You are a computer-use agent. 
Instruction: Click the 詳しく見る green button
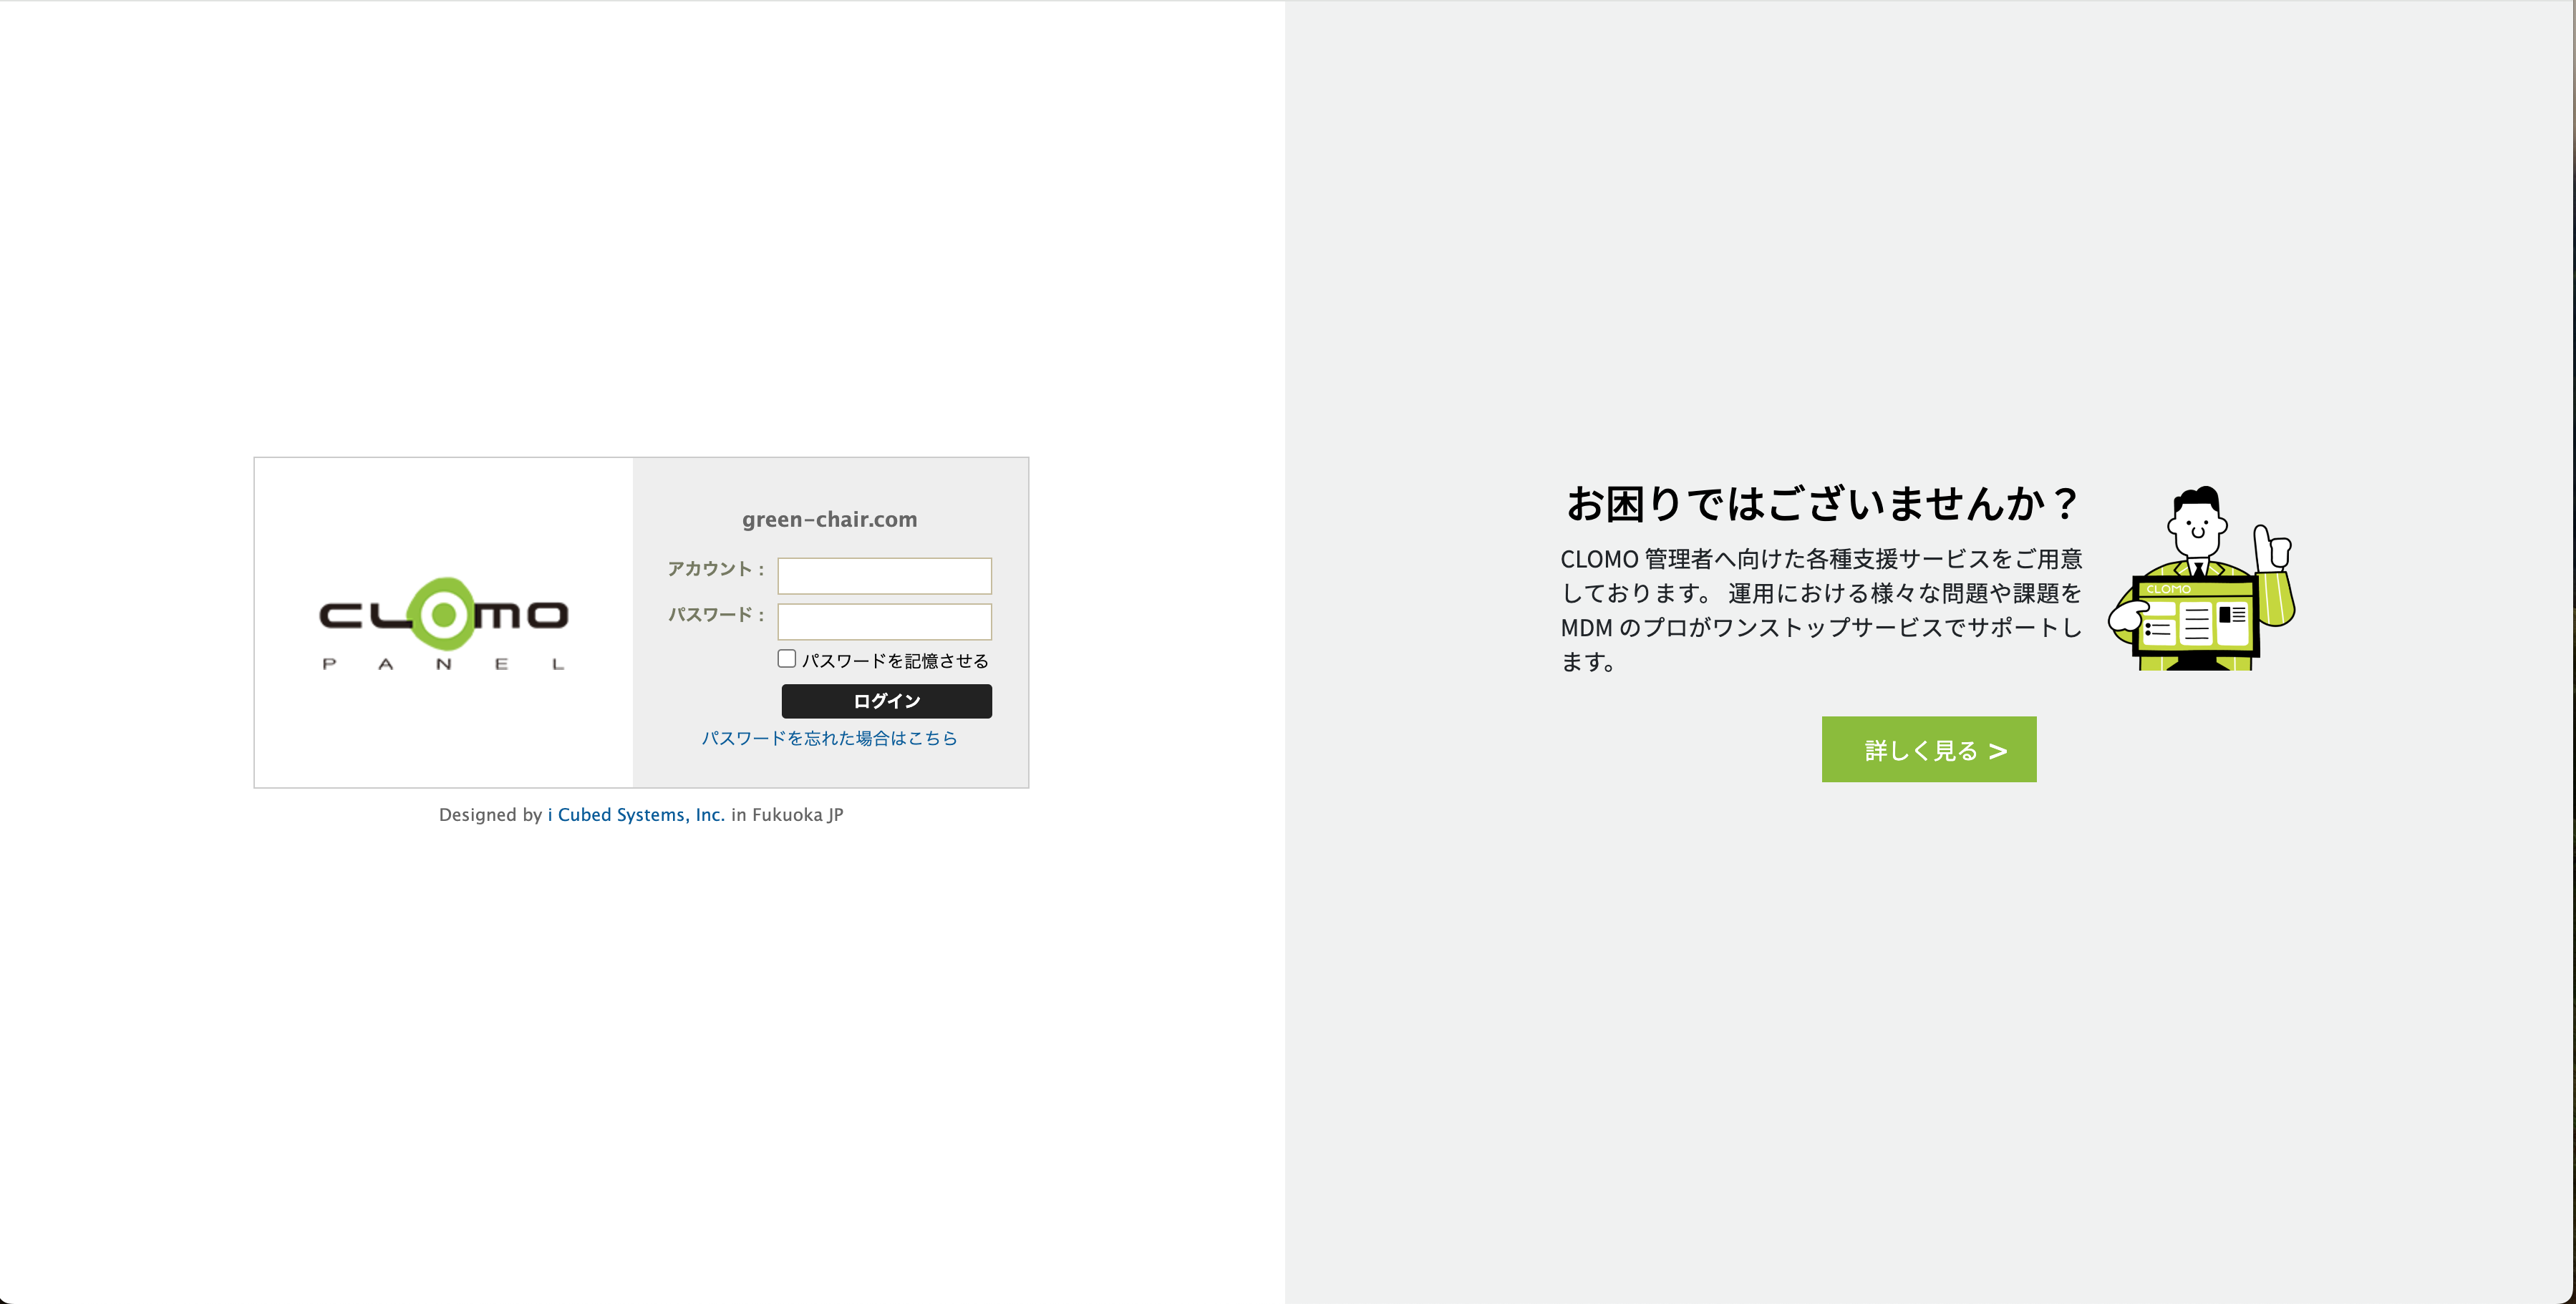[1928, 749]
